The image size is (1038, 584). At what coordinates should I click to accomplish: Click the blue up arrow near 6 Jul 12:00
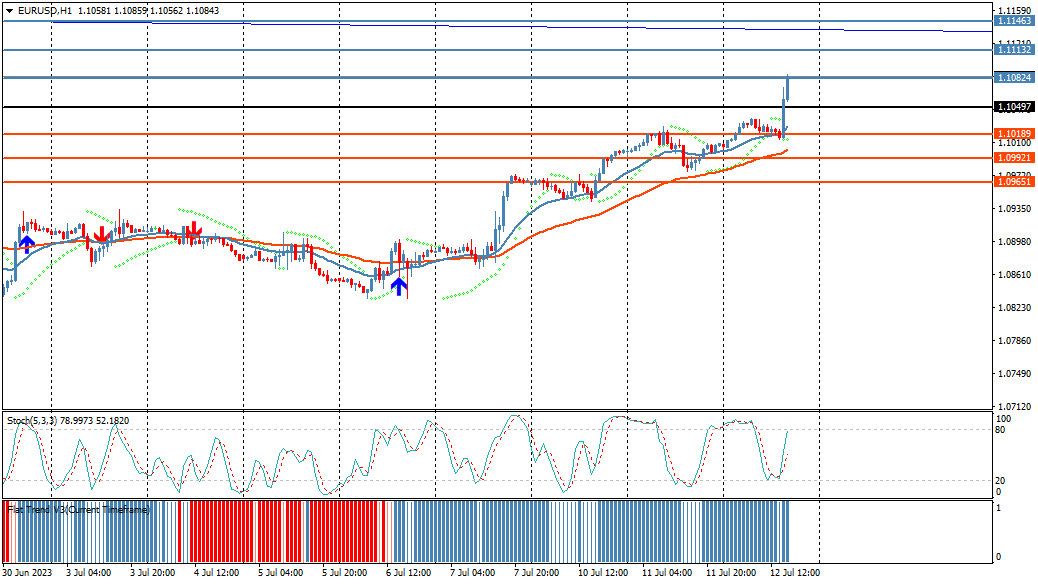(x=399, y=286)
